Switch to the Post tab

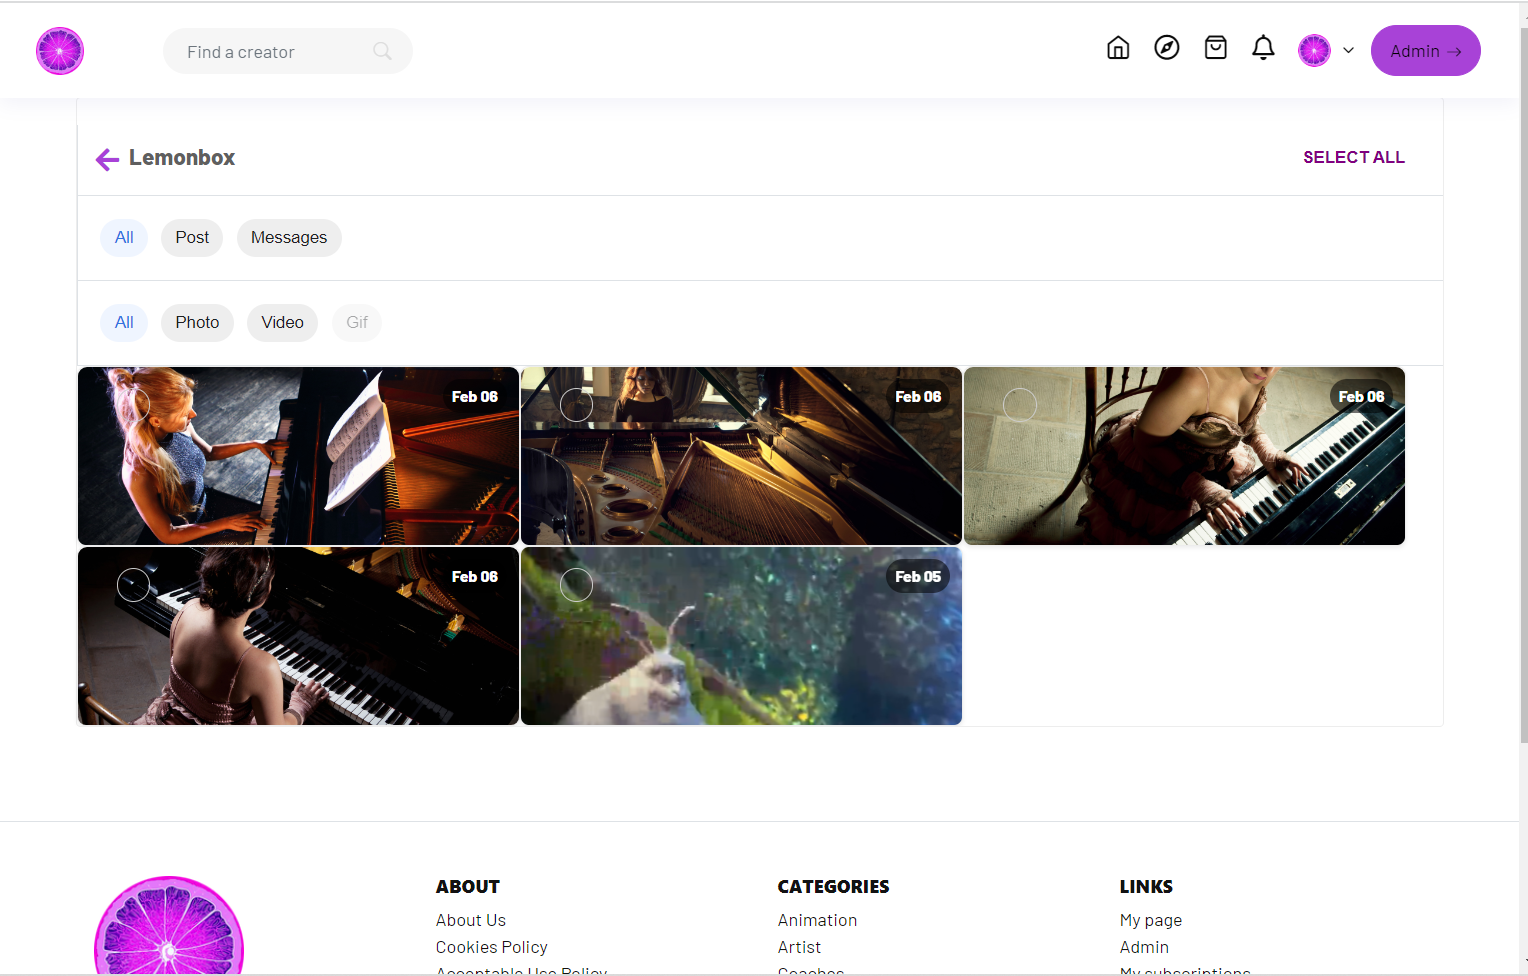tap(192, 238)
